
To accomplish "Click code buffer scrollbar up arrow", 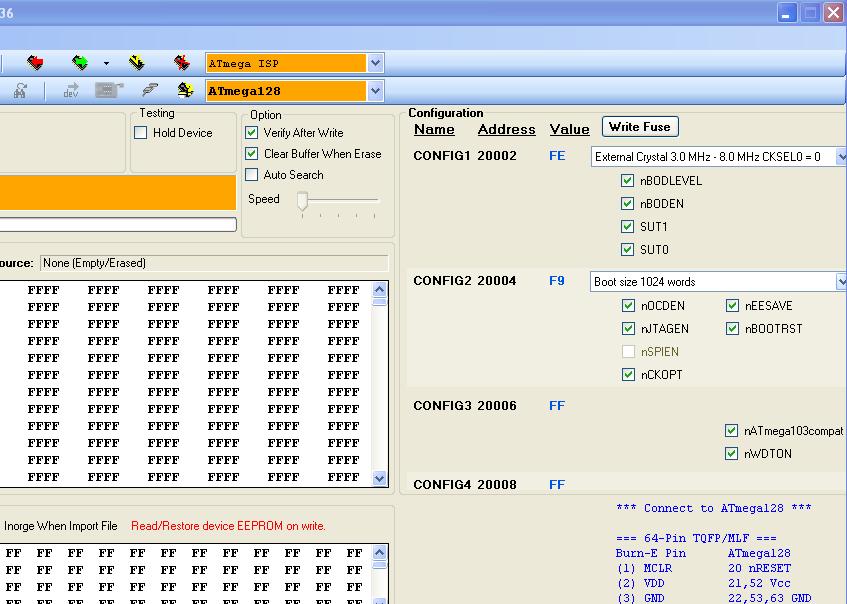I will [x=380, y=289].
